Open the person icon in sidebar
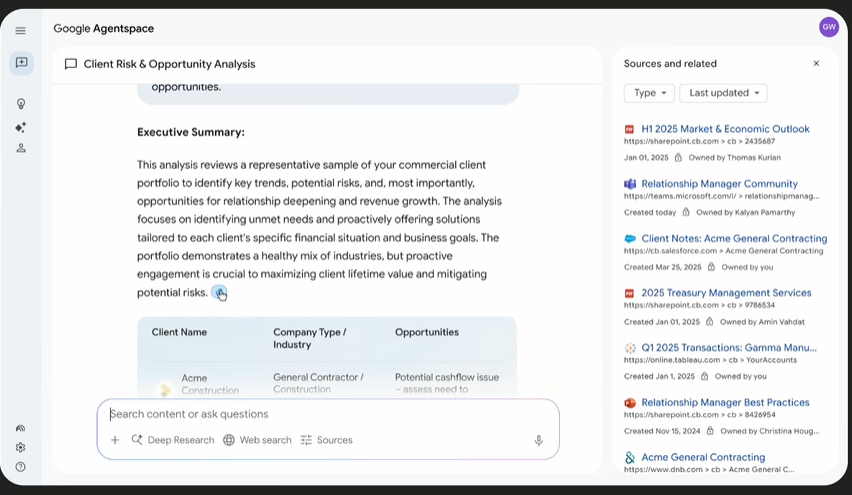The width and height of the screenshot is (852, 495). [x=21, y=148]
